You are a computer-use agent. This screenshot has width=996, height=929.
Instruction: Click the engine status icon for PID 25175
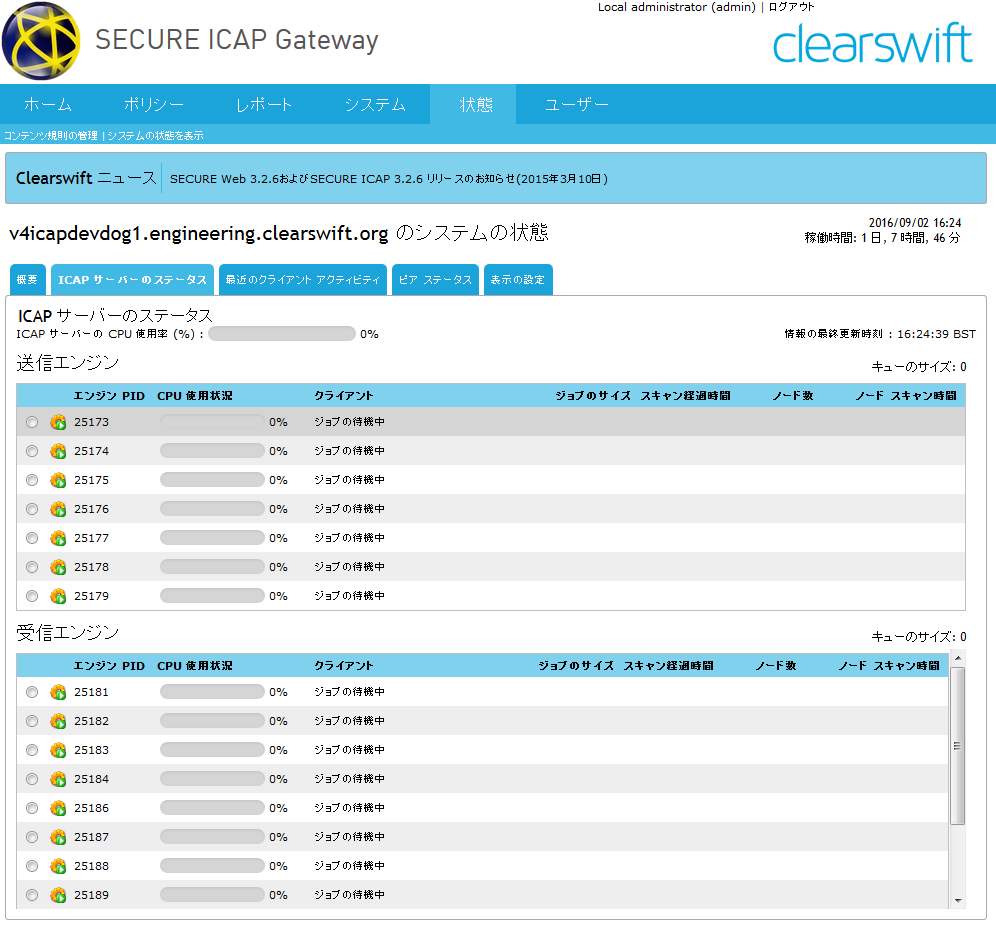tap(58, 480)
